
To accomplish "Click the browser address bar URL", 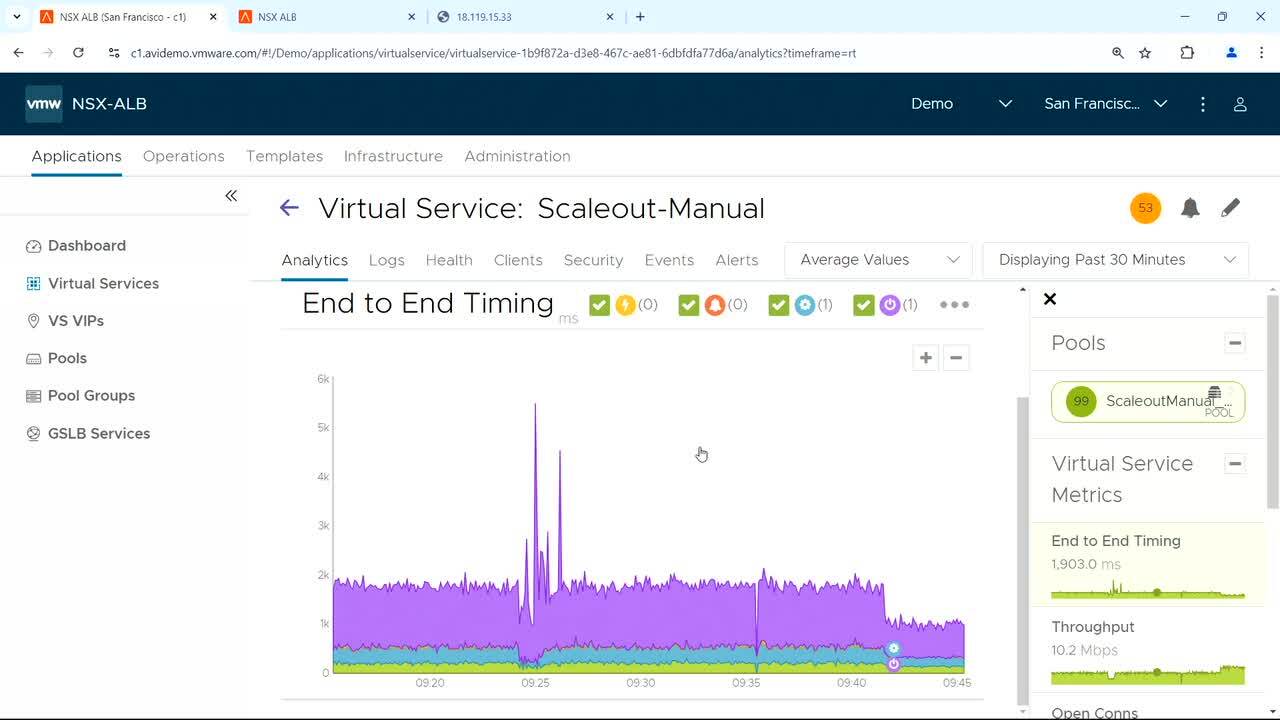I will pyautogui.click(x=493, y=53).
